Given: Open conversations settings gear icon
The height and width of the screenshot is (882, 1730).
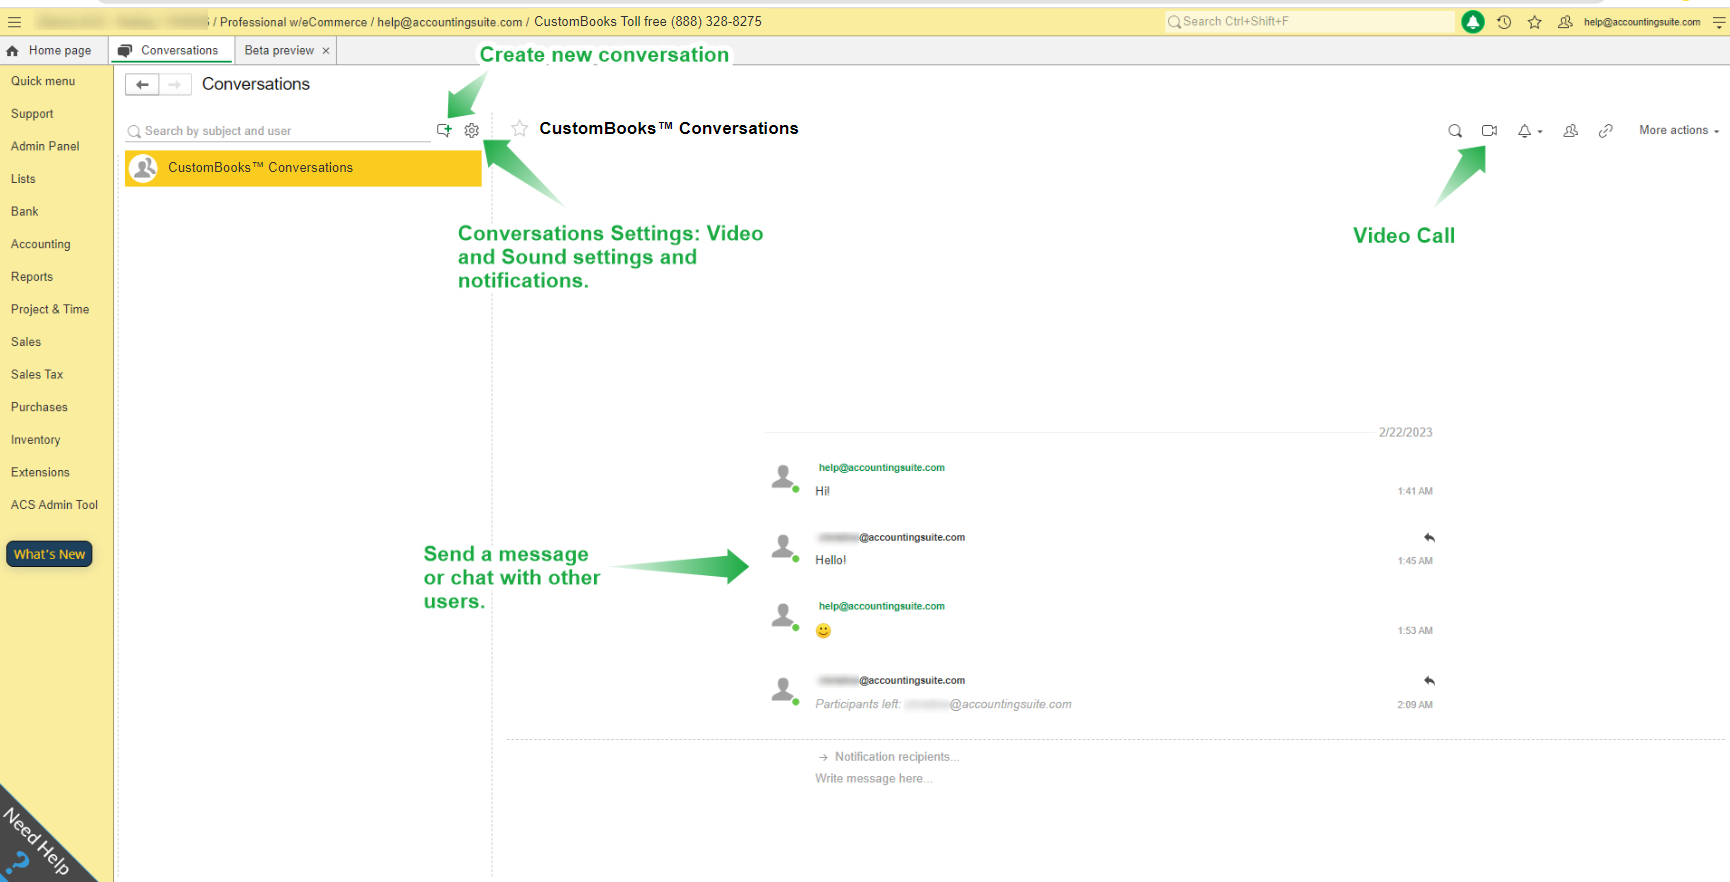Looking at the screenshot, I should coord(472,130).
